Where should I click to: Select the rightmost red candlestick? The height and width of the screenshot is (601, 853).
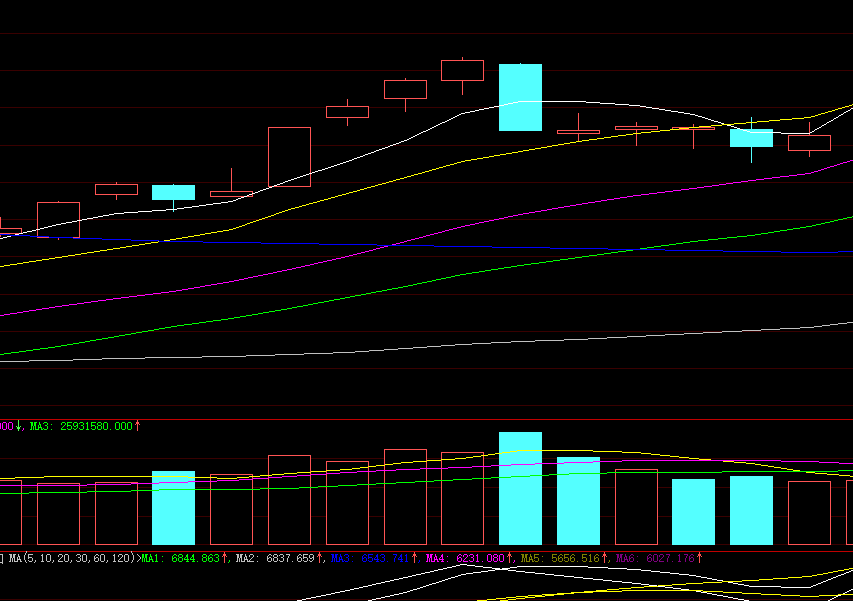809,143
